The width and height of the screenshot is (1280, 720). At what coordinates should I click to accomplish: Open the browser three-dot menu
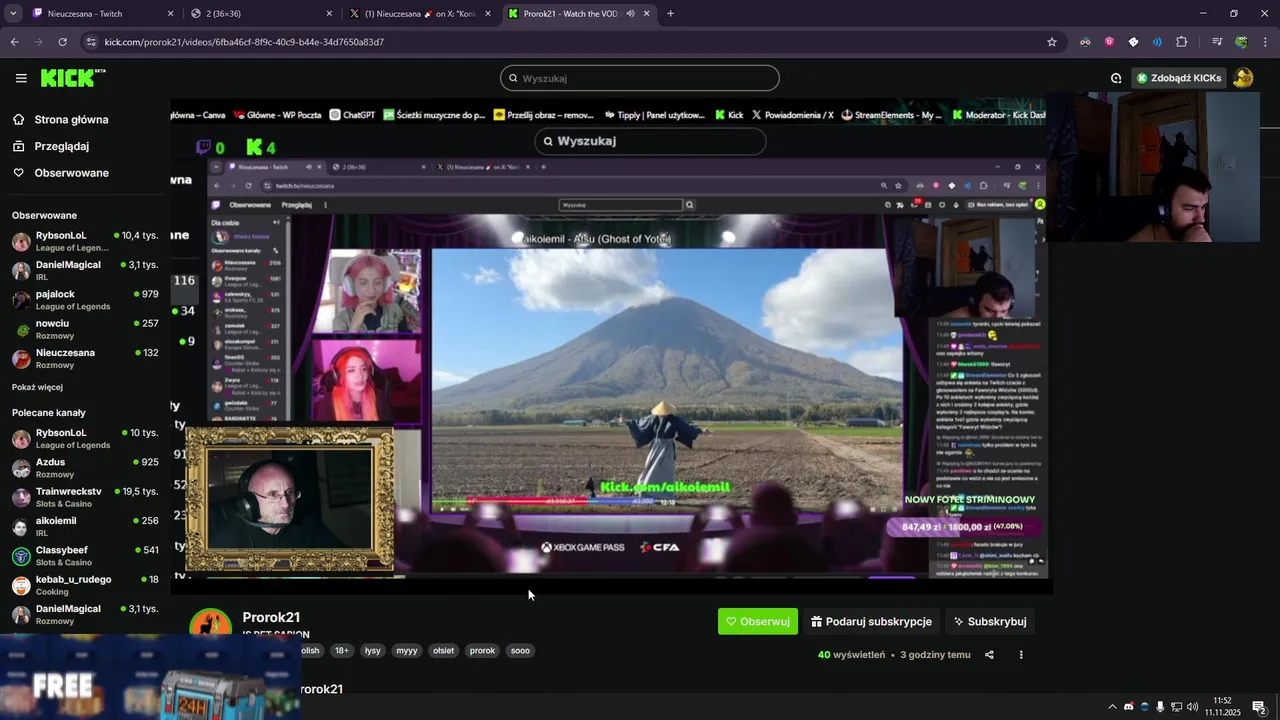pos(1265,42)
